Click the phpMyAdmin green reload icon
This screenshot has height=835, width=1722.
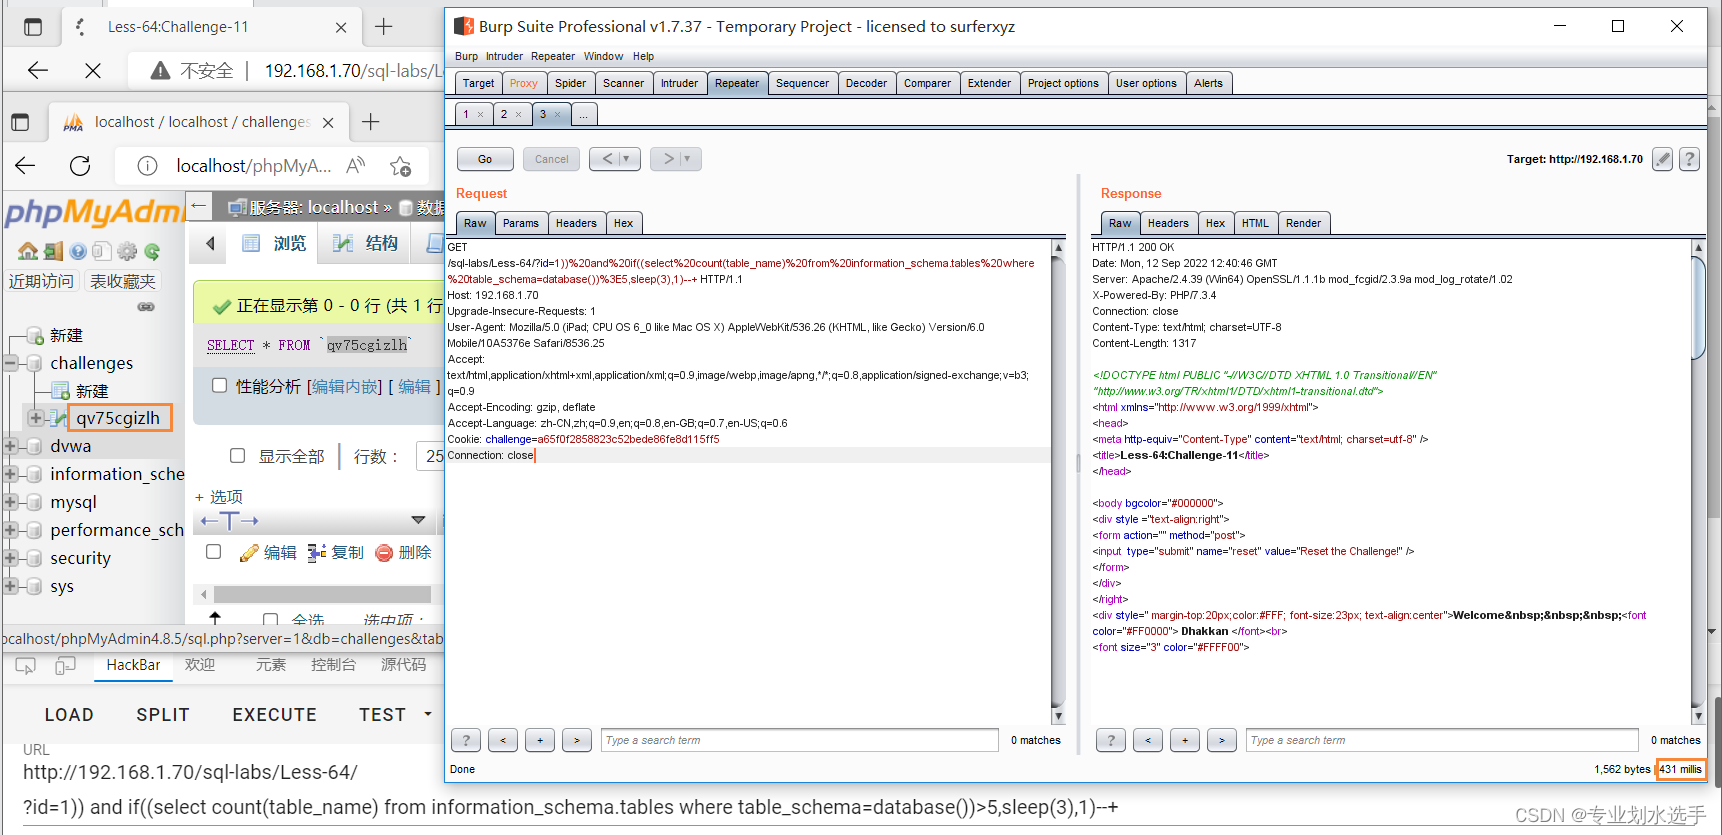[x=152, y=251]
